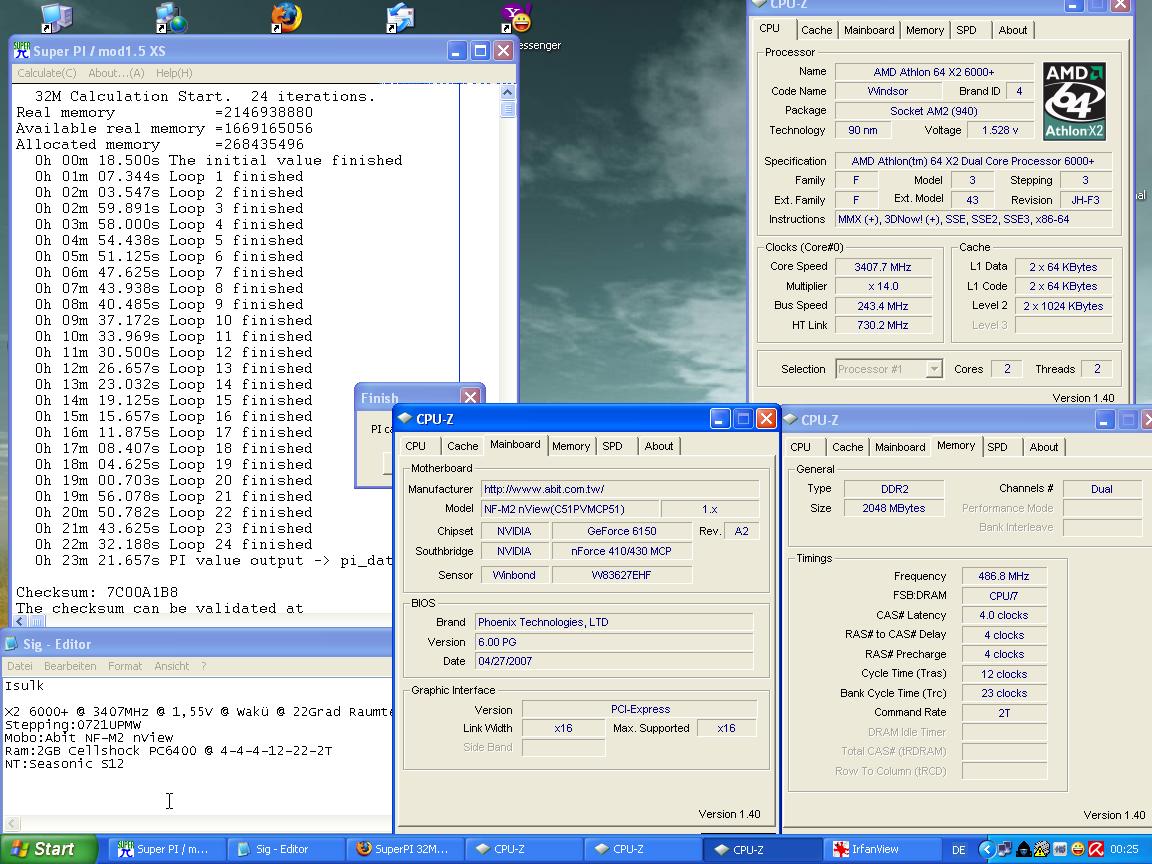Select Cache tab in CPU-Z Mainboard window

[x=462, y=446]
